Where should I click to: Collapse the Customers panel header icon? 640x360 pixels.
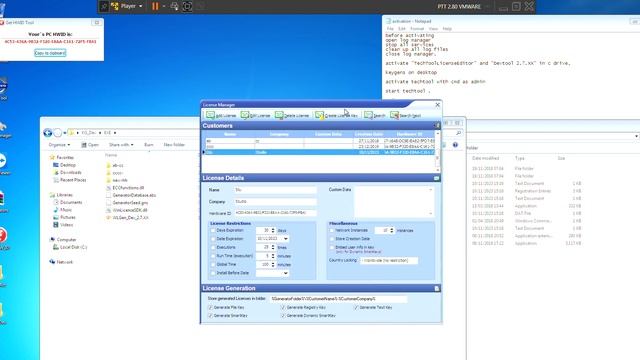[x=437, y=126]
